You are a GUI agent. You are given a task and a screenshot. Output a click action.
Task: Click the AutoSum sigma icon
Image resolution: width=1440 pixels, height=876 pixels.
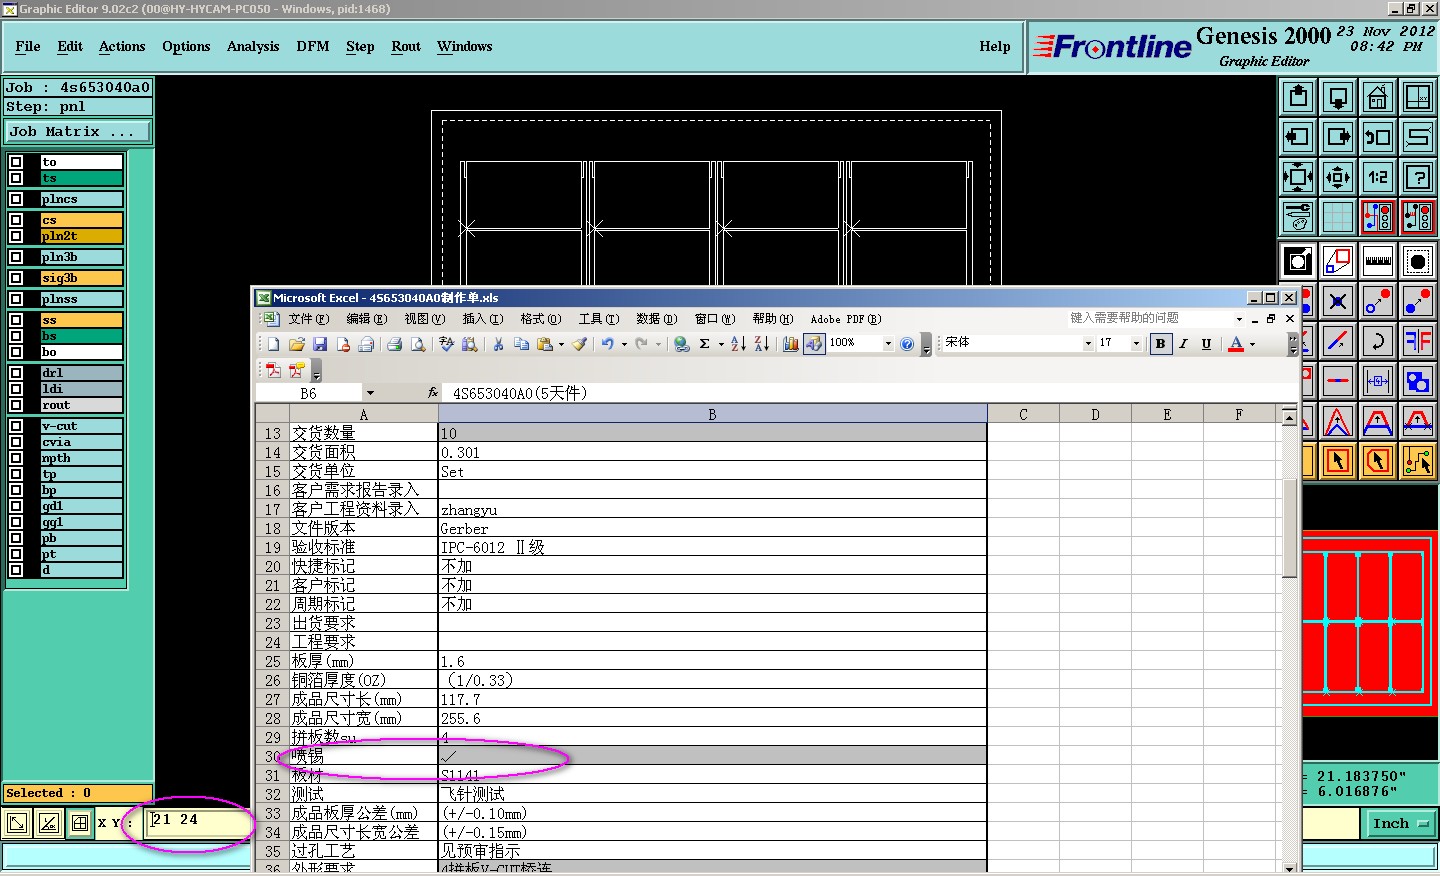tap(704, 344)
